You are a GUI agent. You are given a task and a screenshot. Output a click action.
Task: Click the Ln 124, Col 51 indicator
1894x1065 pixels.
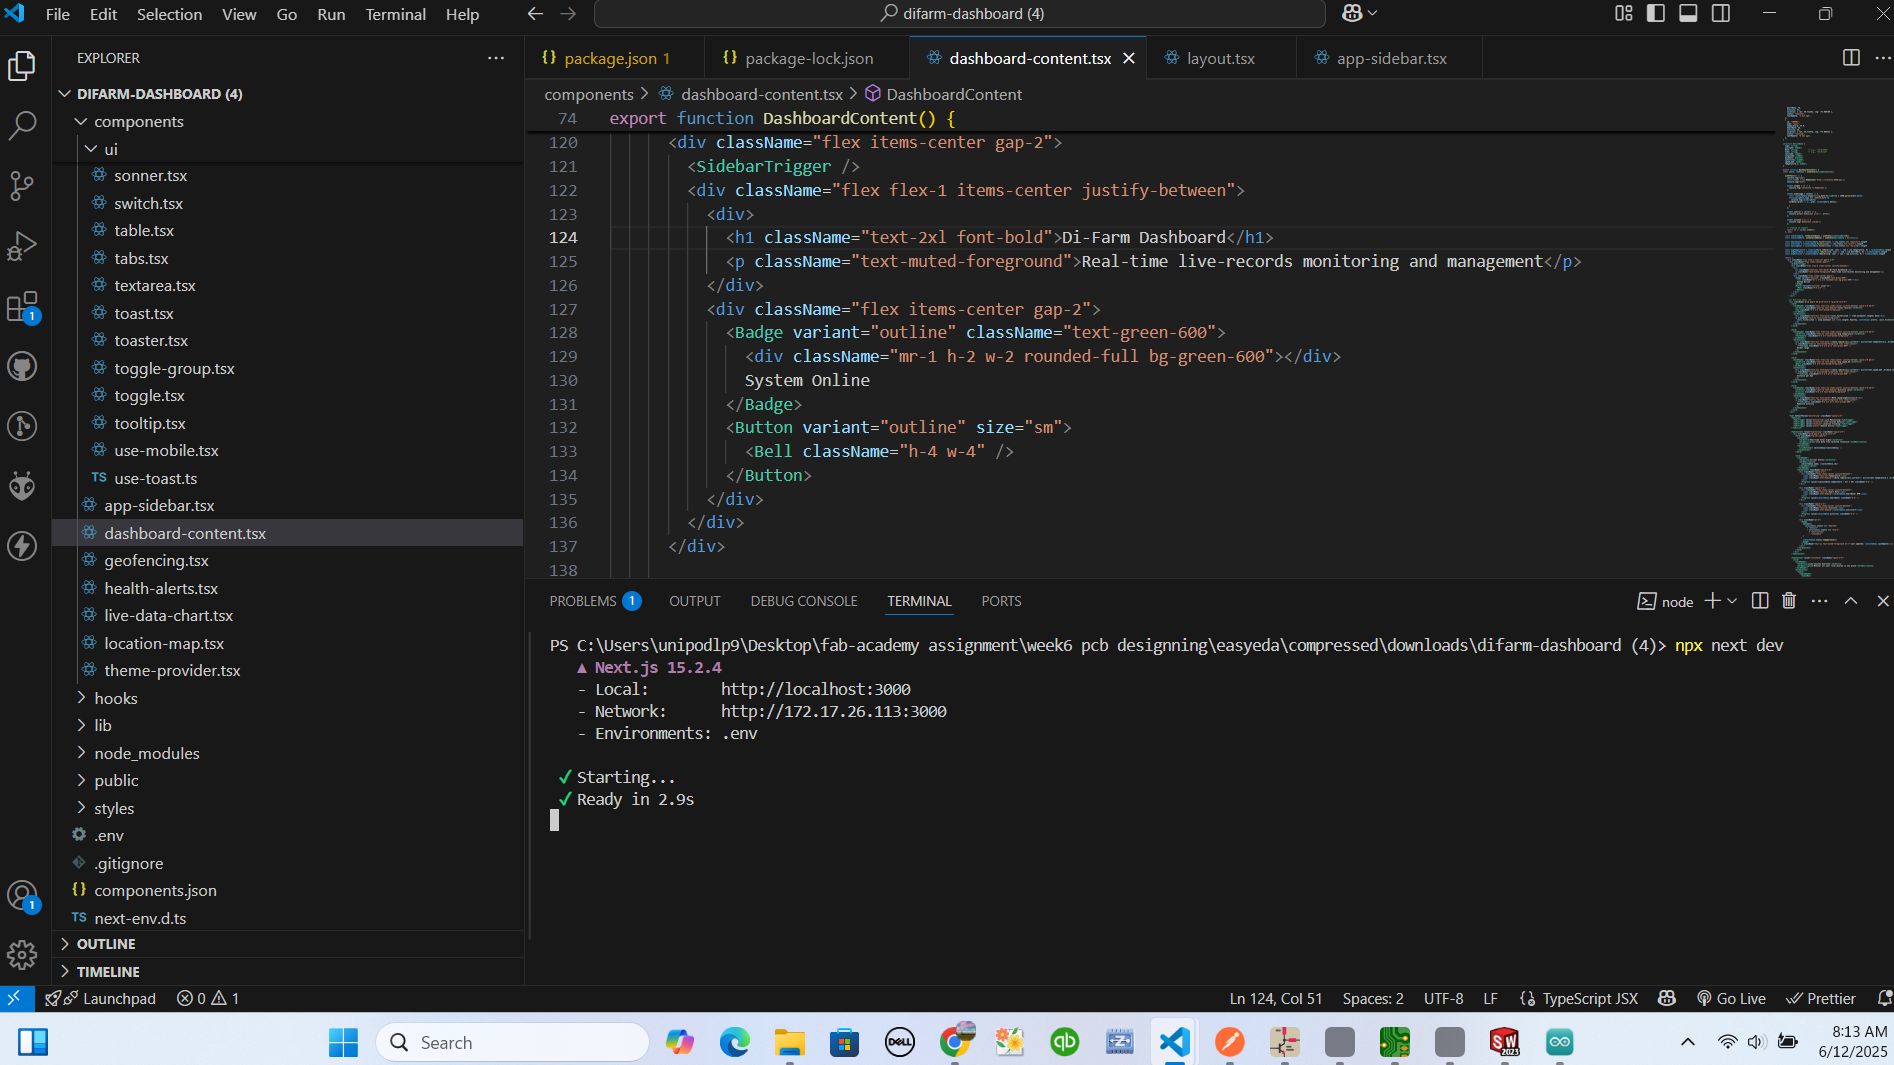(x=1276, y=998)
